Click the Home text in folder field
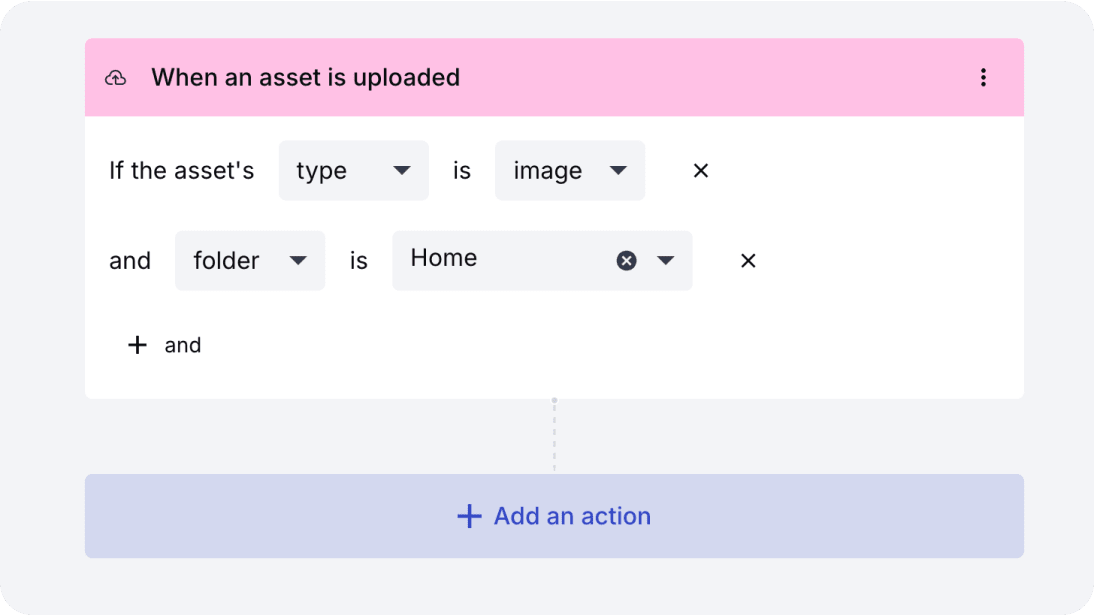Viewport: 1094px width, 615px height. click(444, 258)
